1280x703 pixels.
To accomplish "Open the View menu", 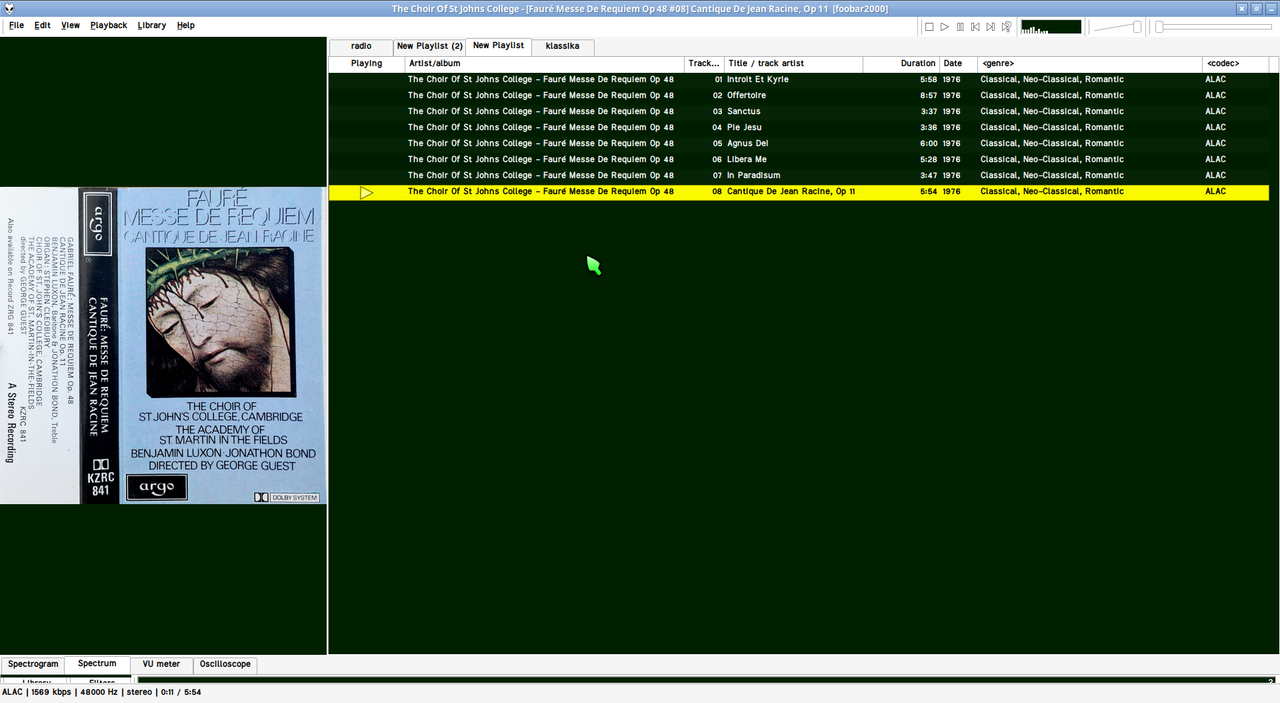I will 70,25.
